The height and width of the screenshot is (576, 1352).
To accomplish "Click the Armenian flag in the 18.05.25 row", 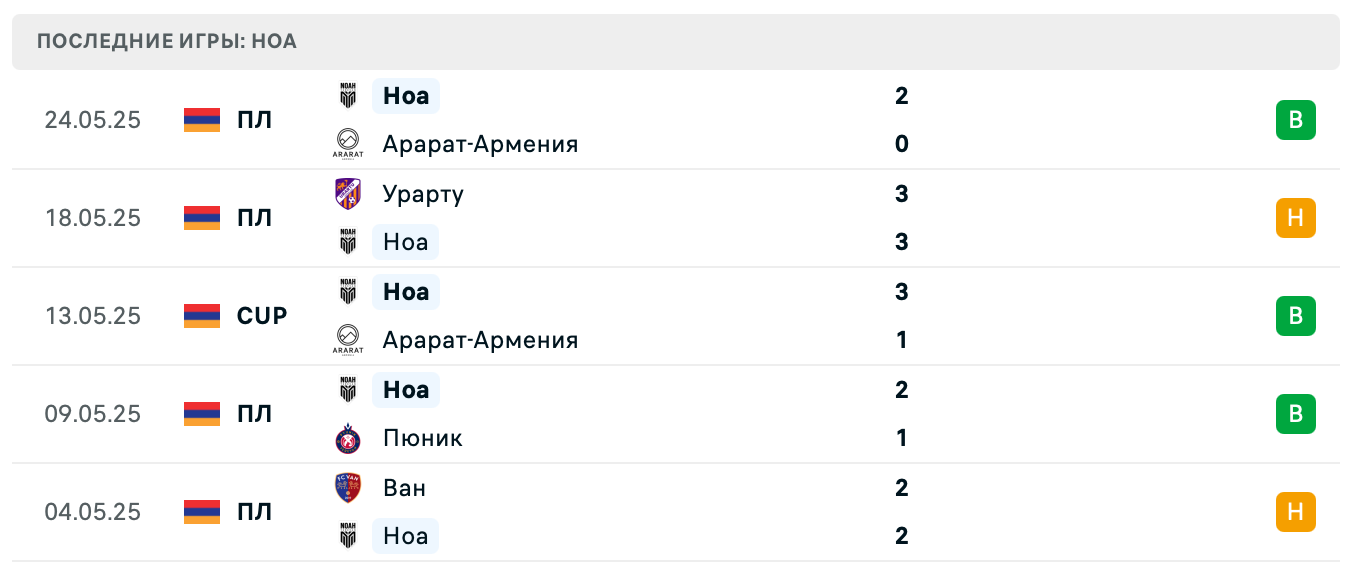I will (x=201, y=217).
